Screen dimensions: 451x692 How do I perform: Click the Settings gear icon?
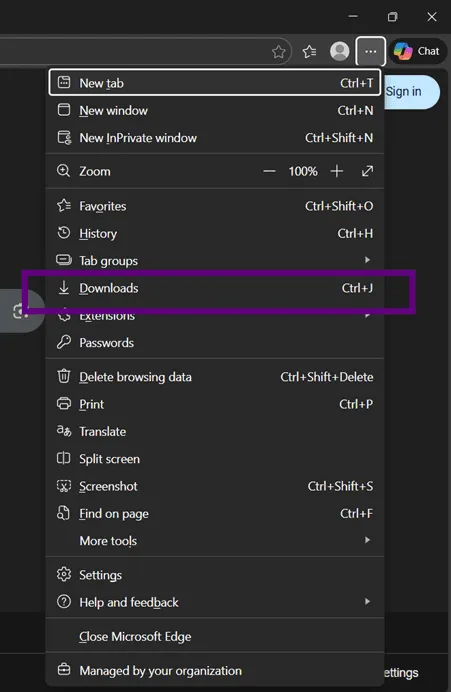coord(64,574)
